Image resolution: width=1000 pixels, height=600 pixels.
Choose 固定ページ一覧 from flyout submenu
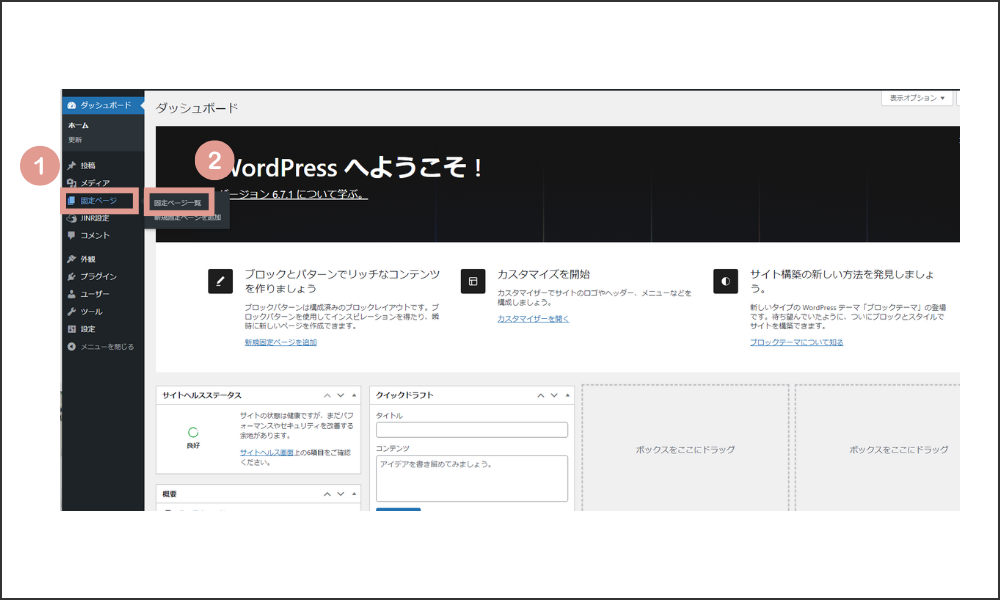pyautogui.click(x=177, y=203)
